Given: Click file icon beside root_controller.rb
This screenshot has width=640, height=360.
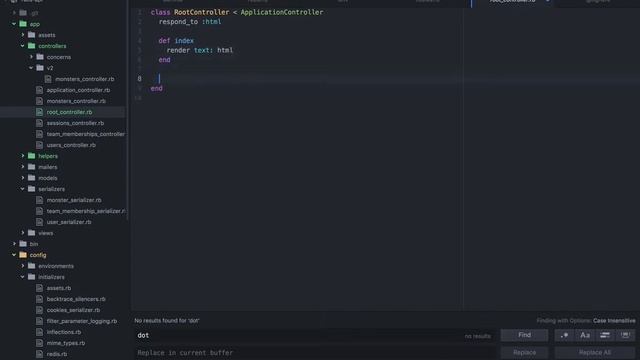Looking at the screenshot, I should pos(39,112).
